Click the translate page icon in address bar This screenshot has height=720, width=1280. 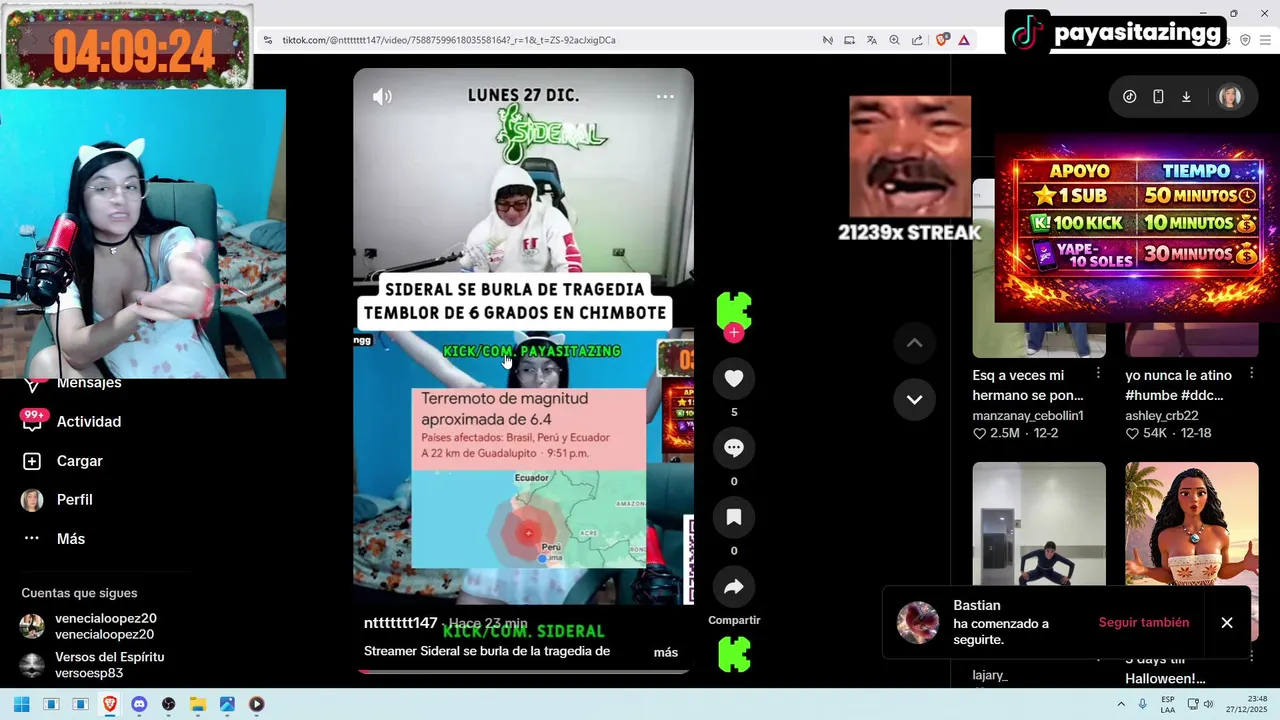point(872,40)
